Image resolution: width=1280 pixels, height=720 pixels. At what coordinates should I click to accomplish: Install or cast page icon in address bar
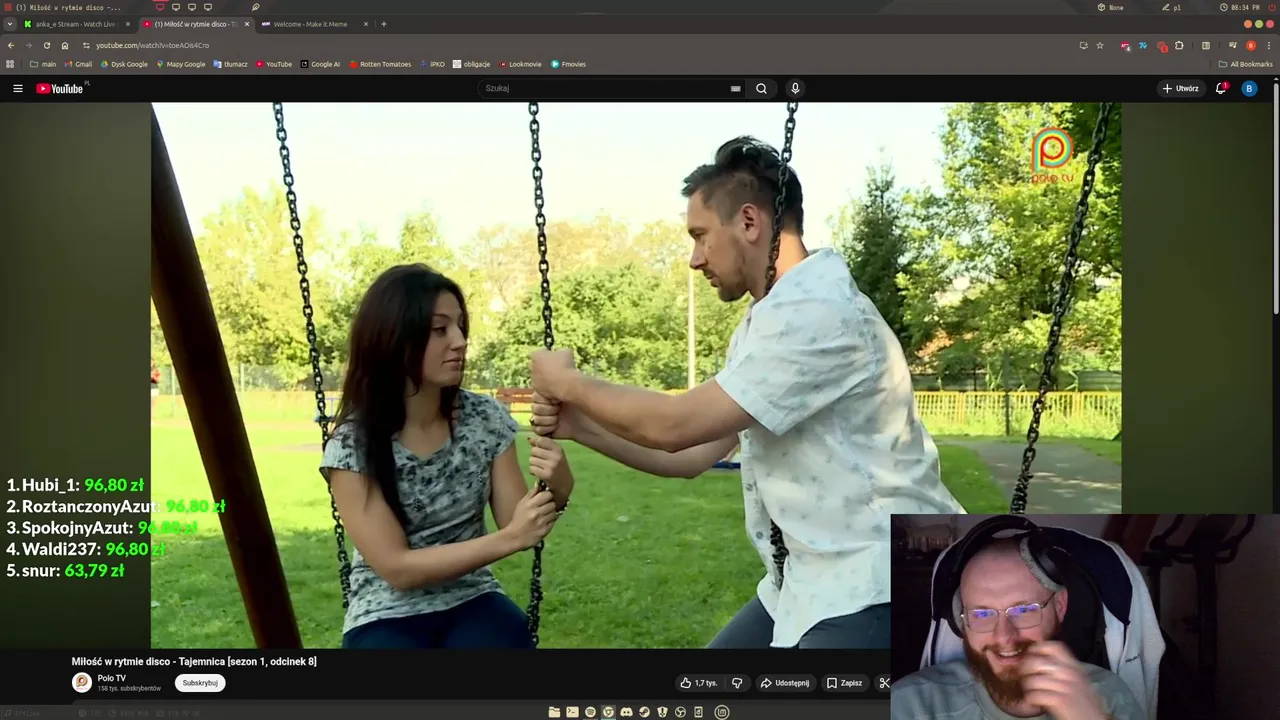pos(1083,45)
